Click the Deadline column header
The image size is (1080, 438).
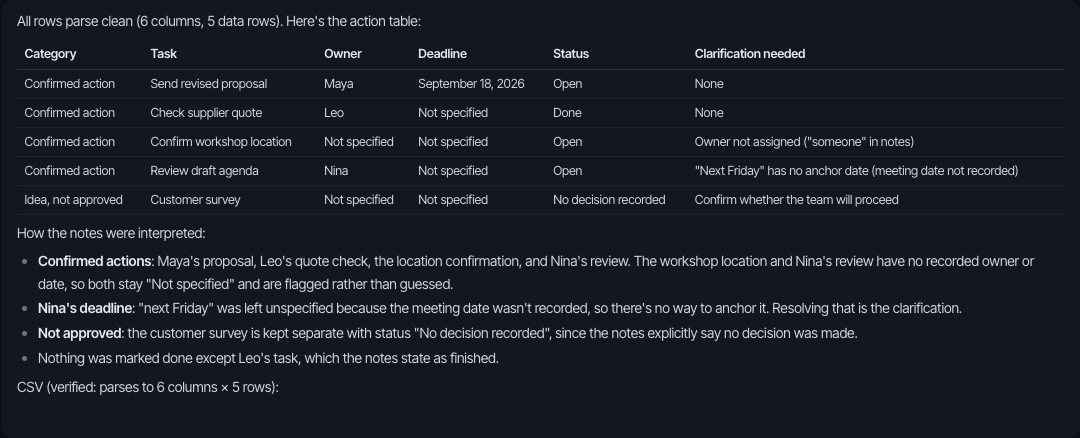pyautogui.click(x=442, y=54)
